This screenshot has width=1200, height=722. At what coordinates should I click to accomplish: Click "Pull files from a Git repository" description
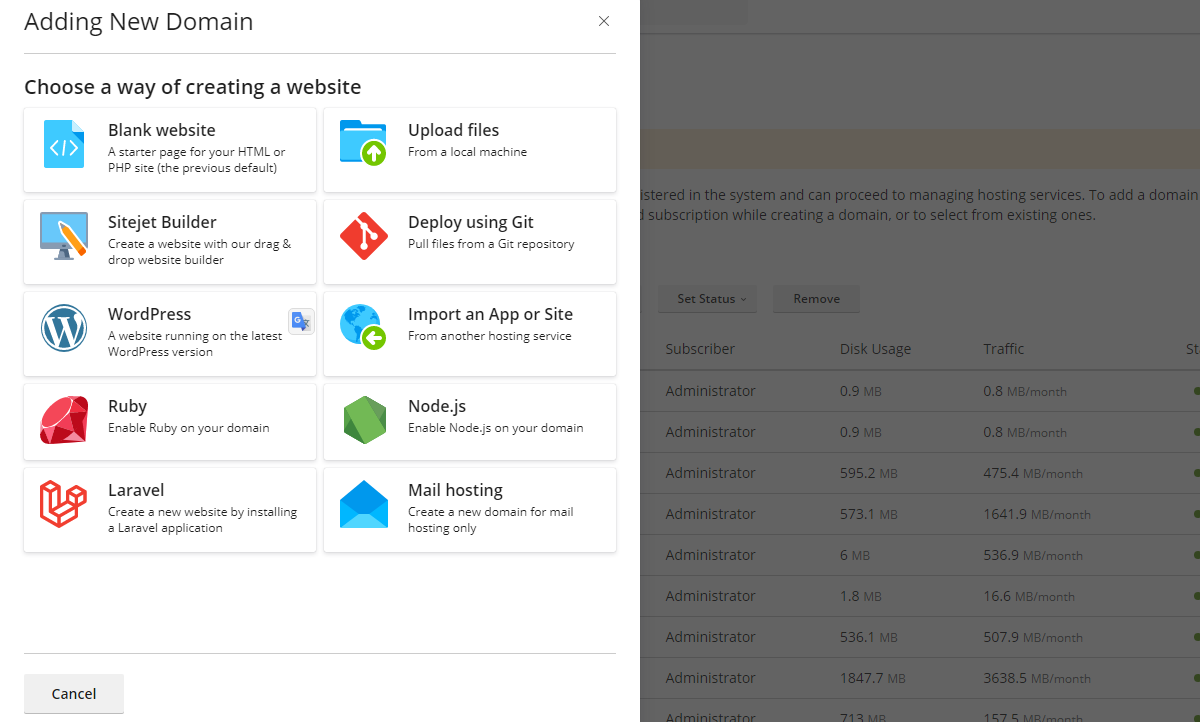click(491, 244)
